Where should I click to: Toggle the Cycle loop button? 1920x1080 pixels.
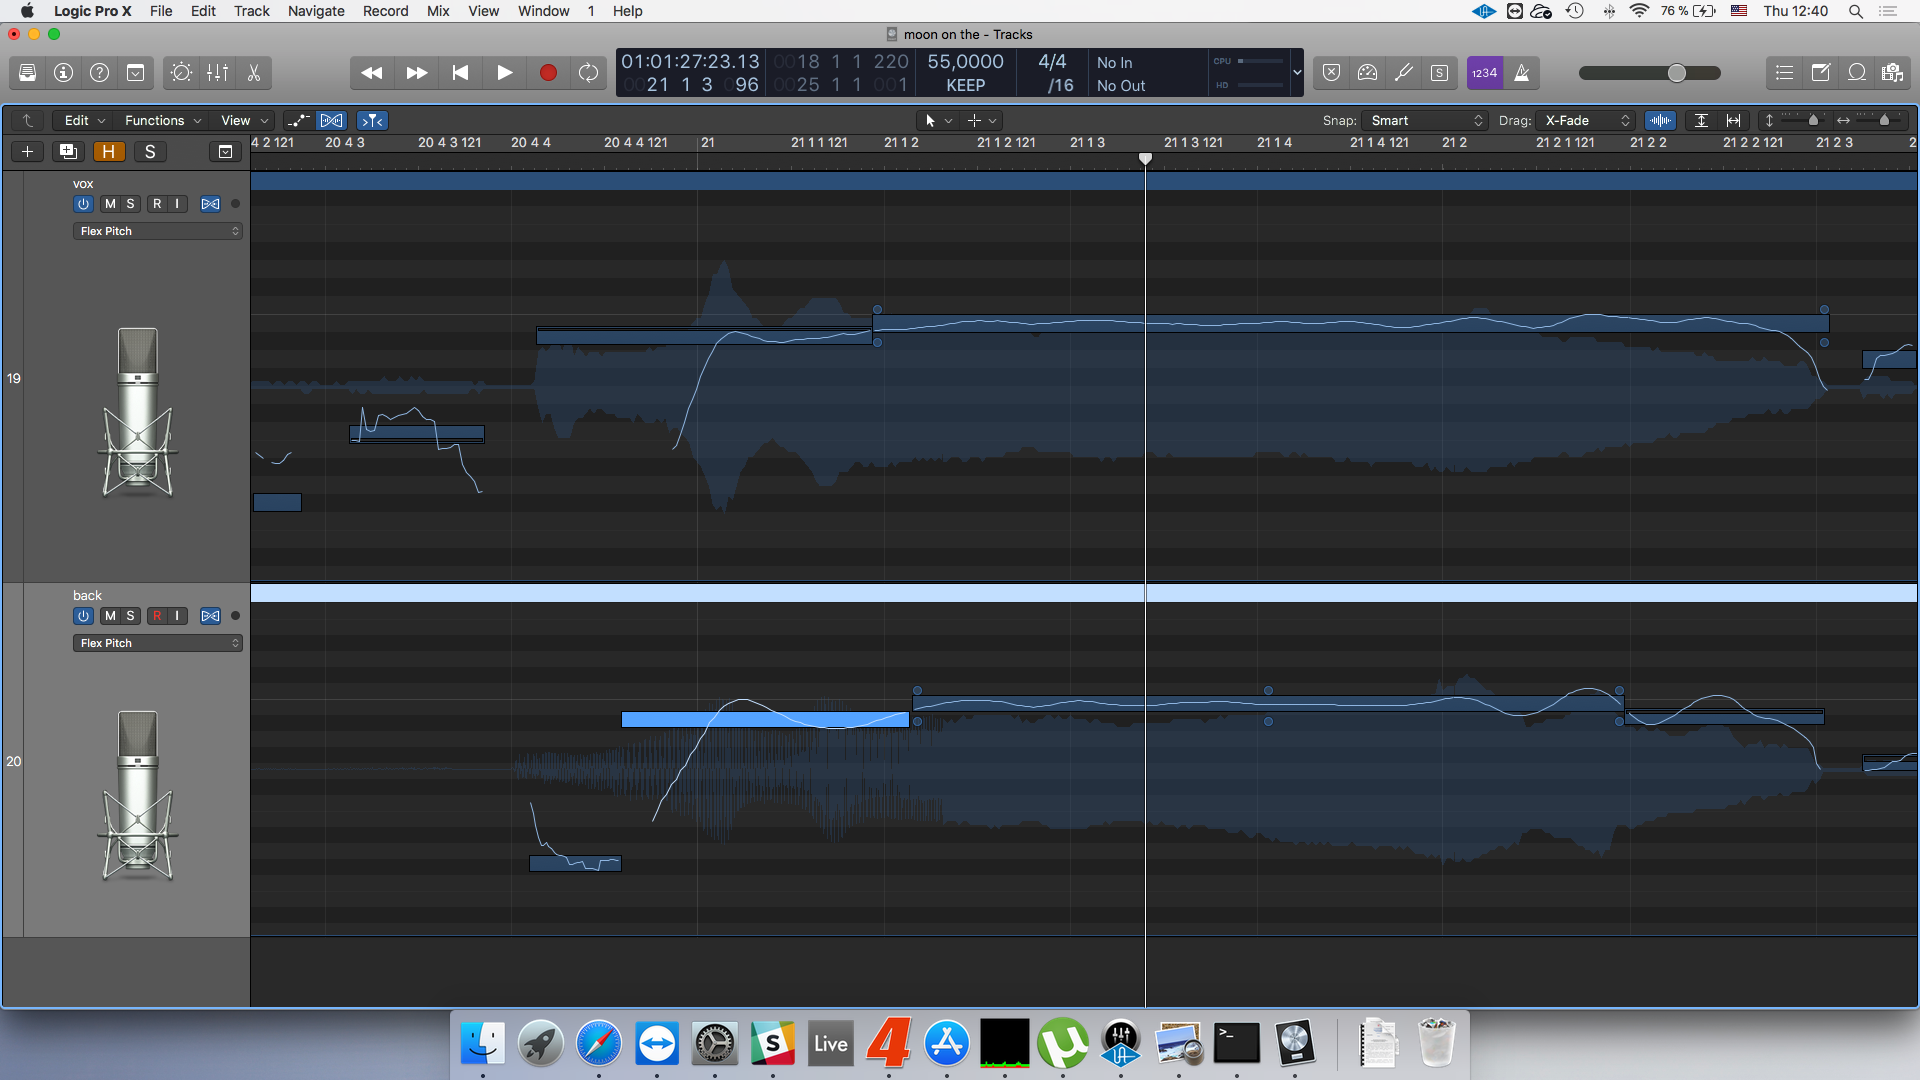click(588, 73)
